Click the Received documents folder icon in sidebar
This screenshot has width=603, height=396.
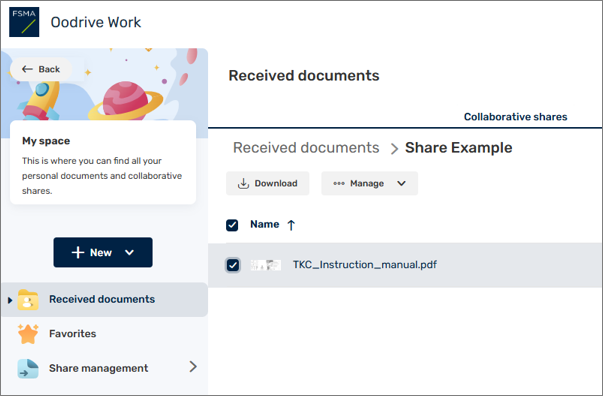(28, 299)
